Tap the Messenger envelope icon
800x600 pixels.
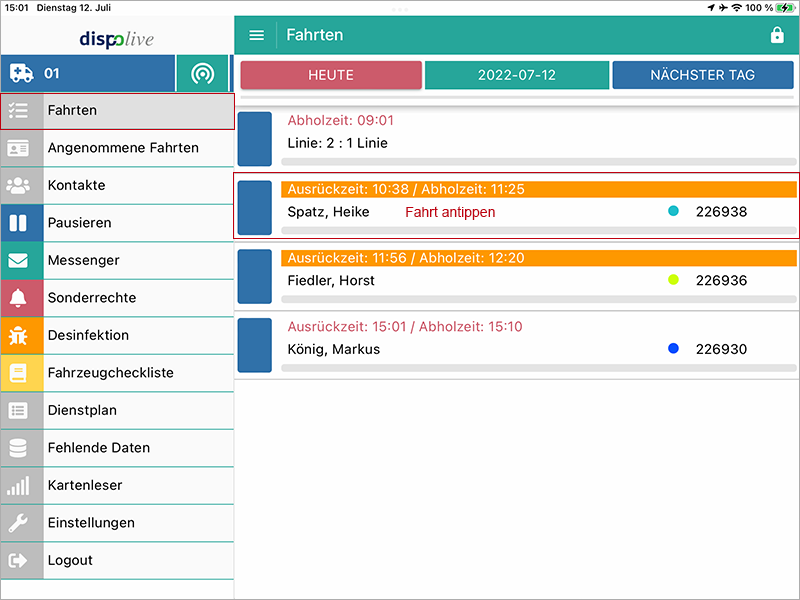[18, 261]
